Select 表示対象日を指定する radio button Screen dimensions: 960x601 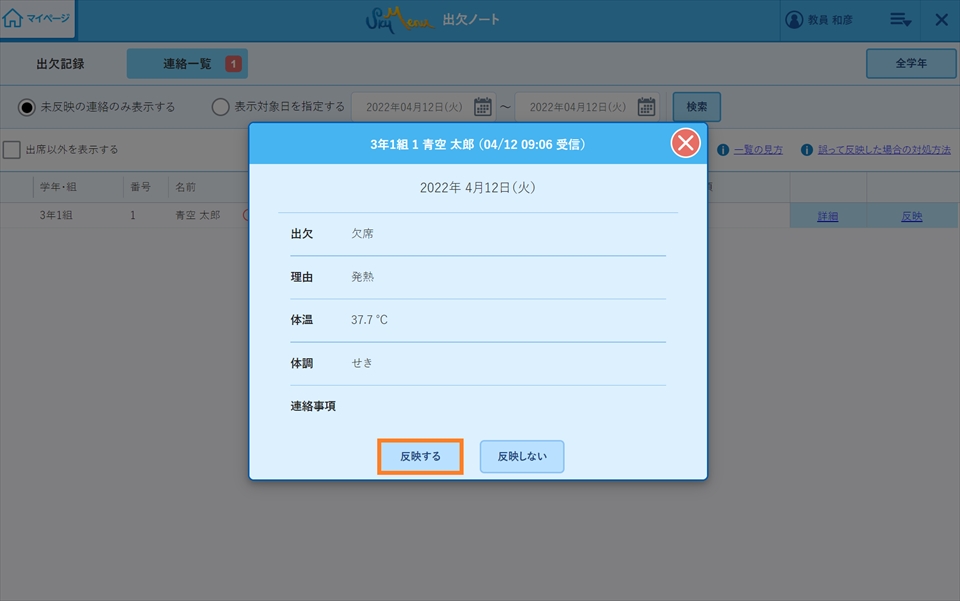coord(220,107)
